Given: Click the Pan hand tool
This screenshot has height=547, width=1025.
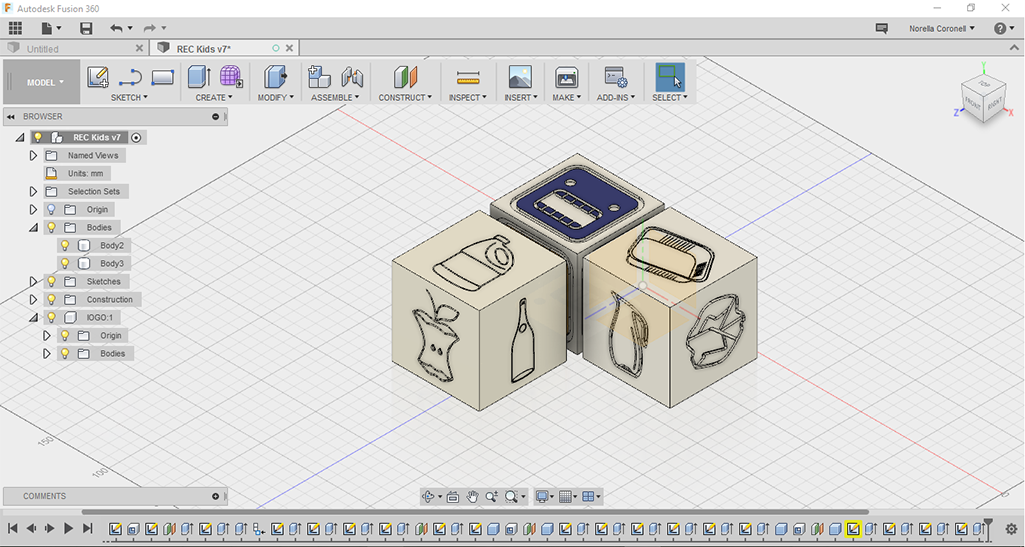Looking at the screenshot, I should 473,497.
